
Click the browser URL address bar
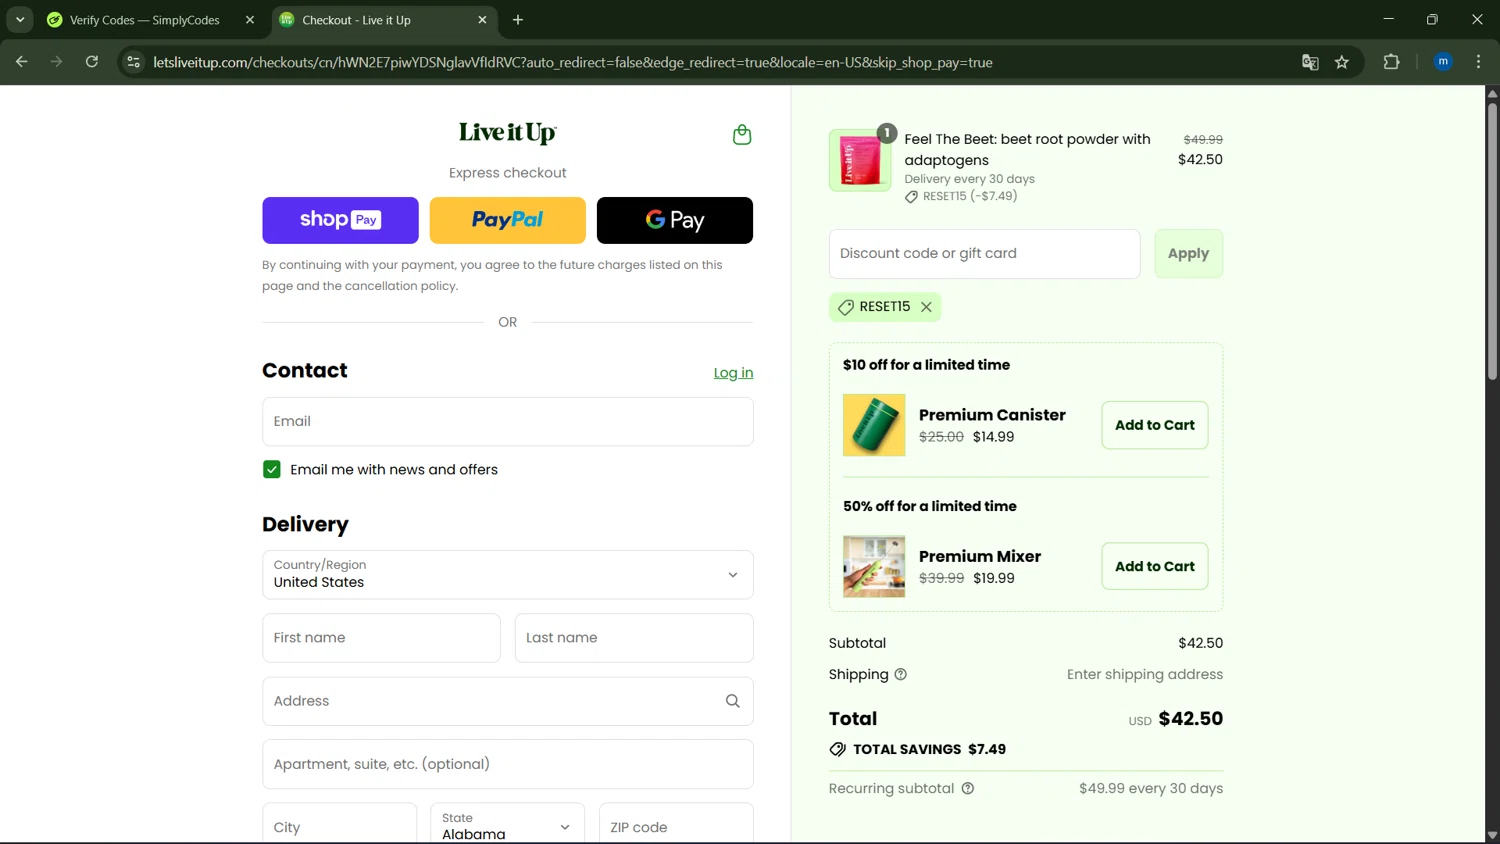coord(573,62)
